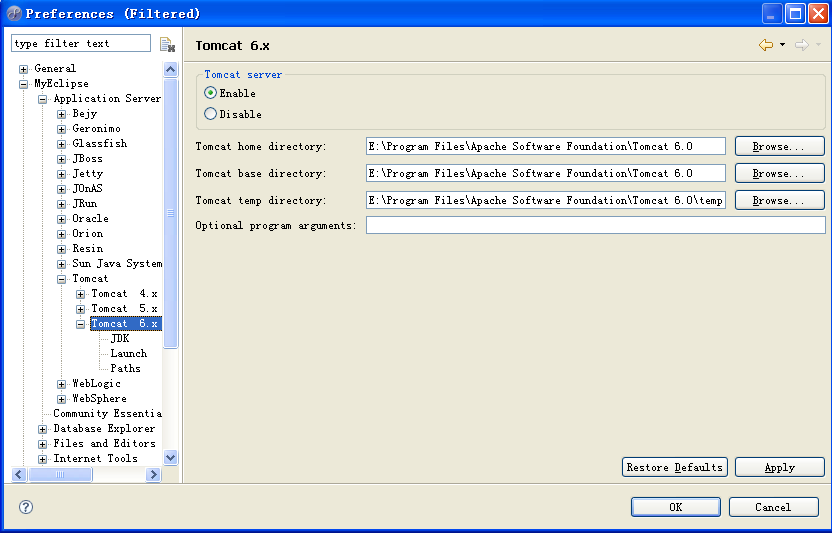832x533 pixels.
Task: Select the Glassfish label in tree
Action: click(100, 143)
